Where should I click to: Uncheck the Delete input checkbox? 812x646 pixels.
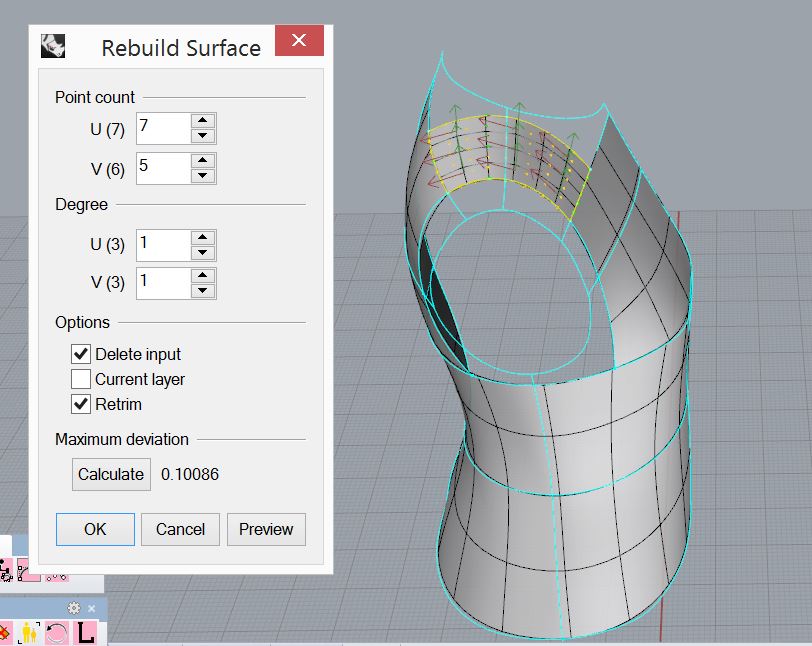coord(81,354)
